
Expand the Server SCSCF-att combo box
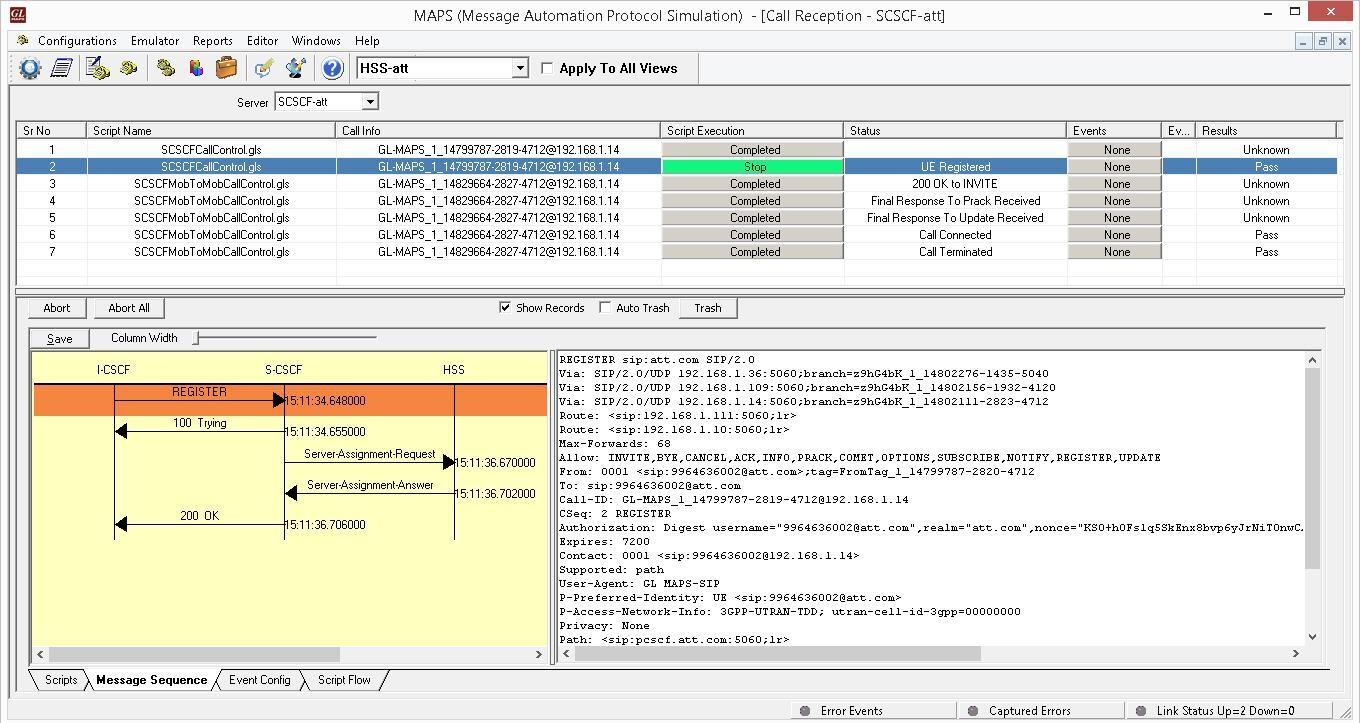370,101
